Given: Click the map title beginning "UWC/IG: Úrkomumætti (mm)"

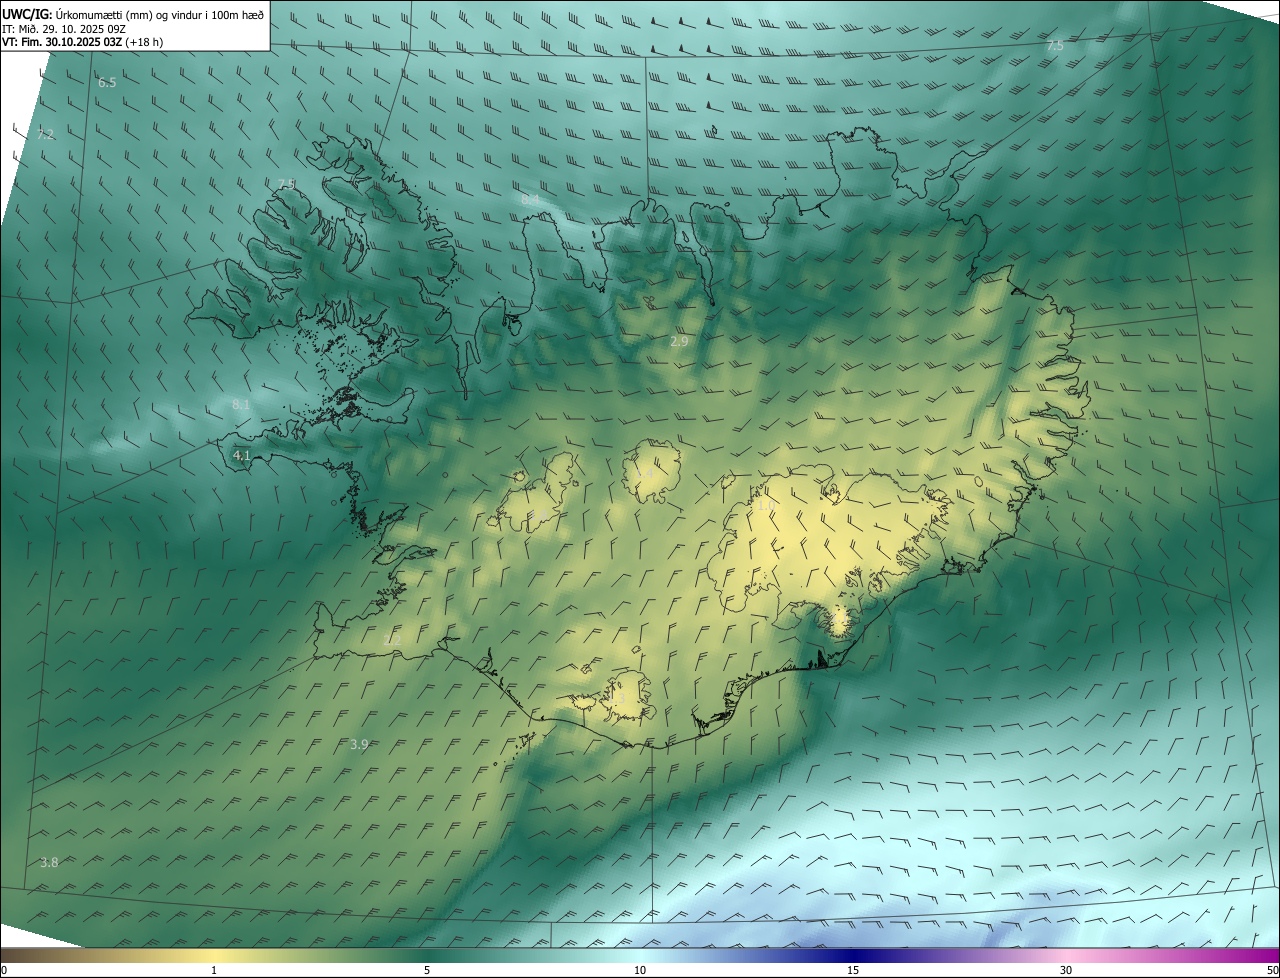Looking at the screenshot, I should [133, 13].
